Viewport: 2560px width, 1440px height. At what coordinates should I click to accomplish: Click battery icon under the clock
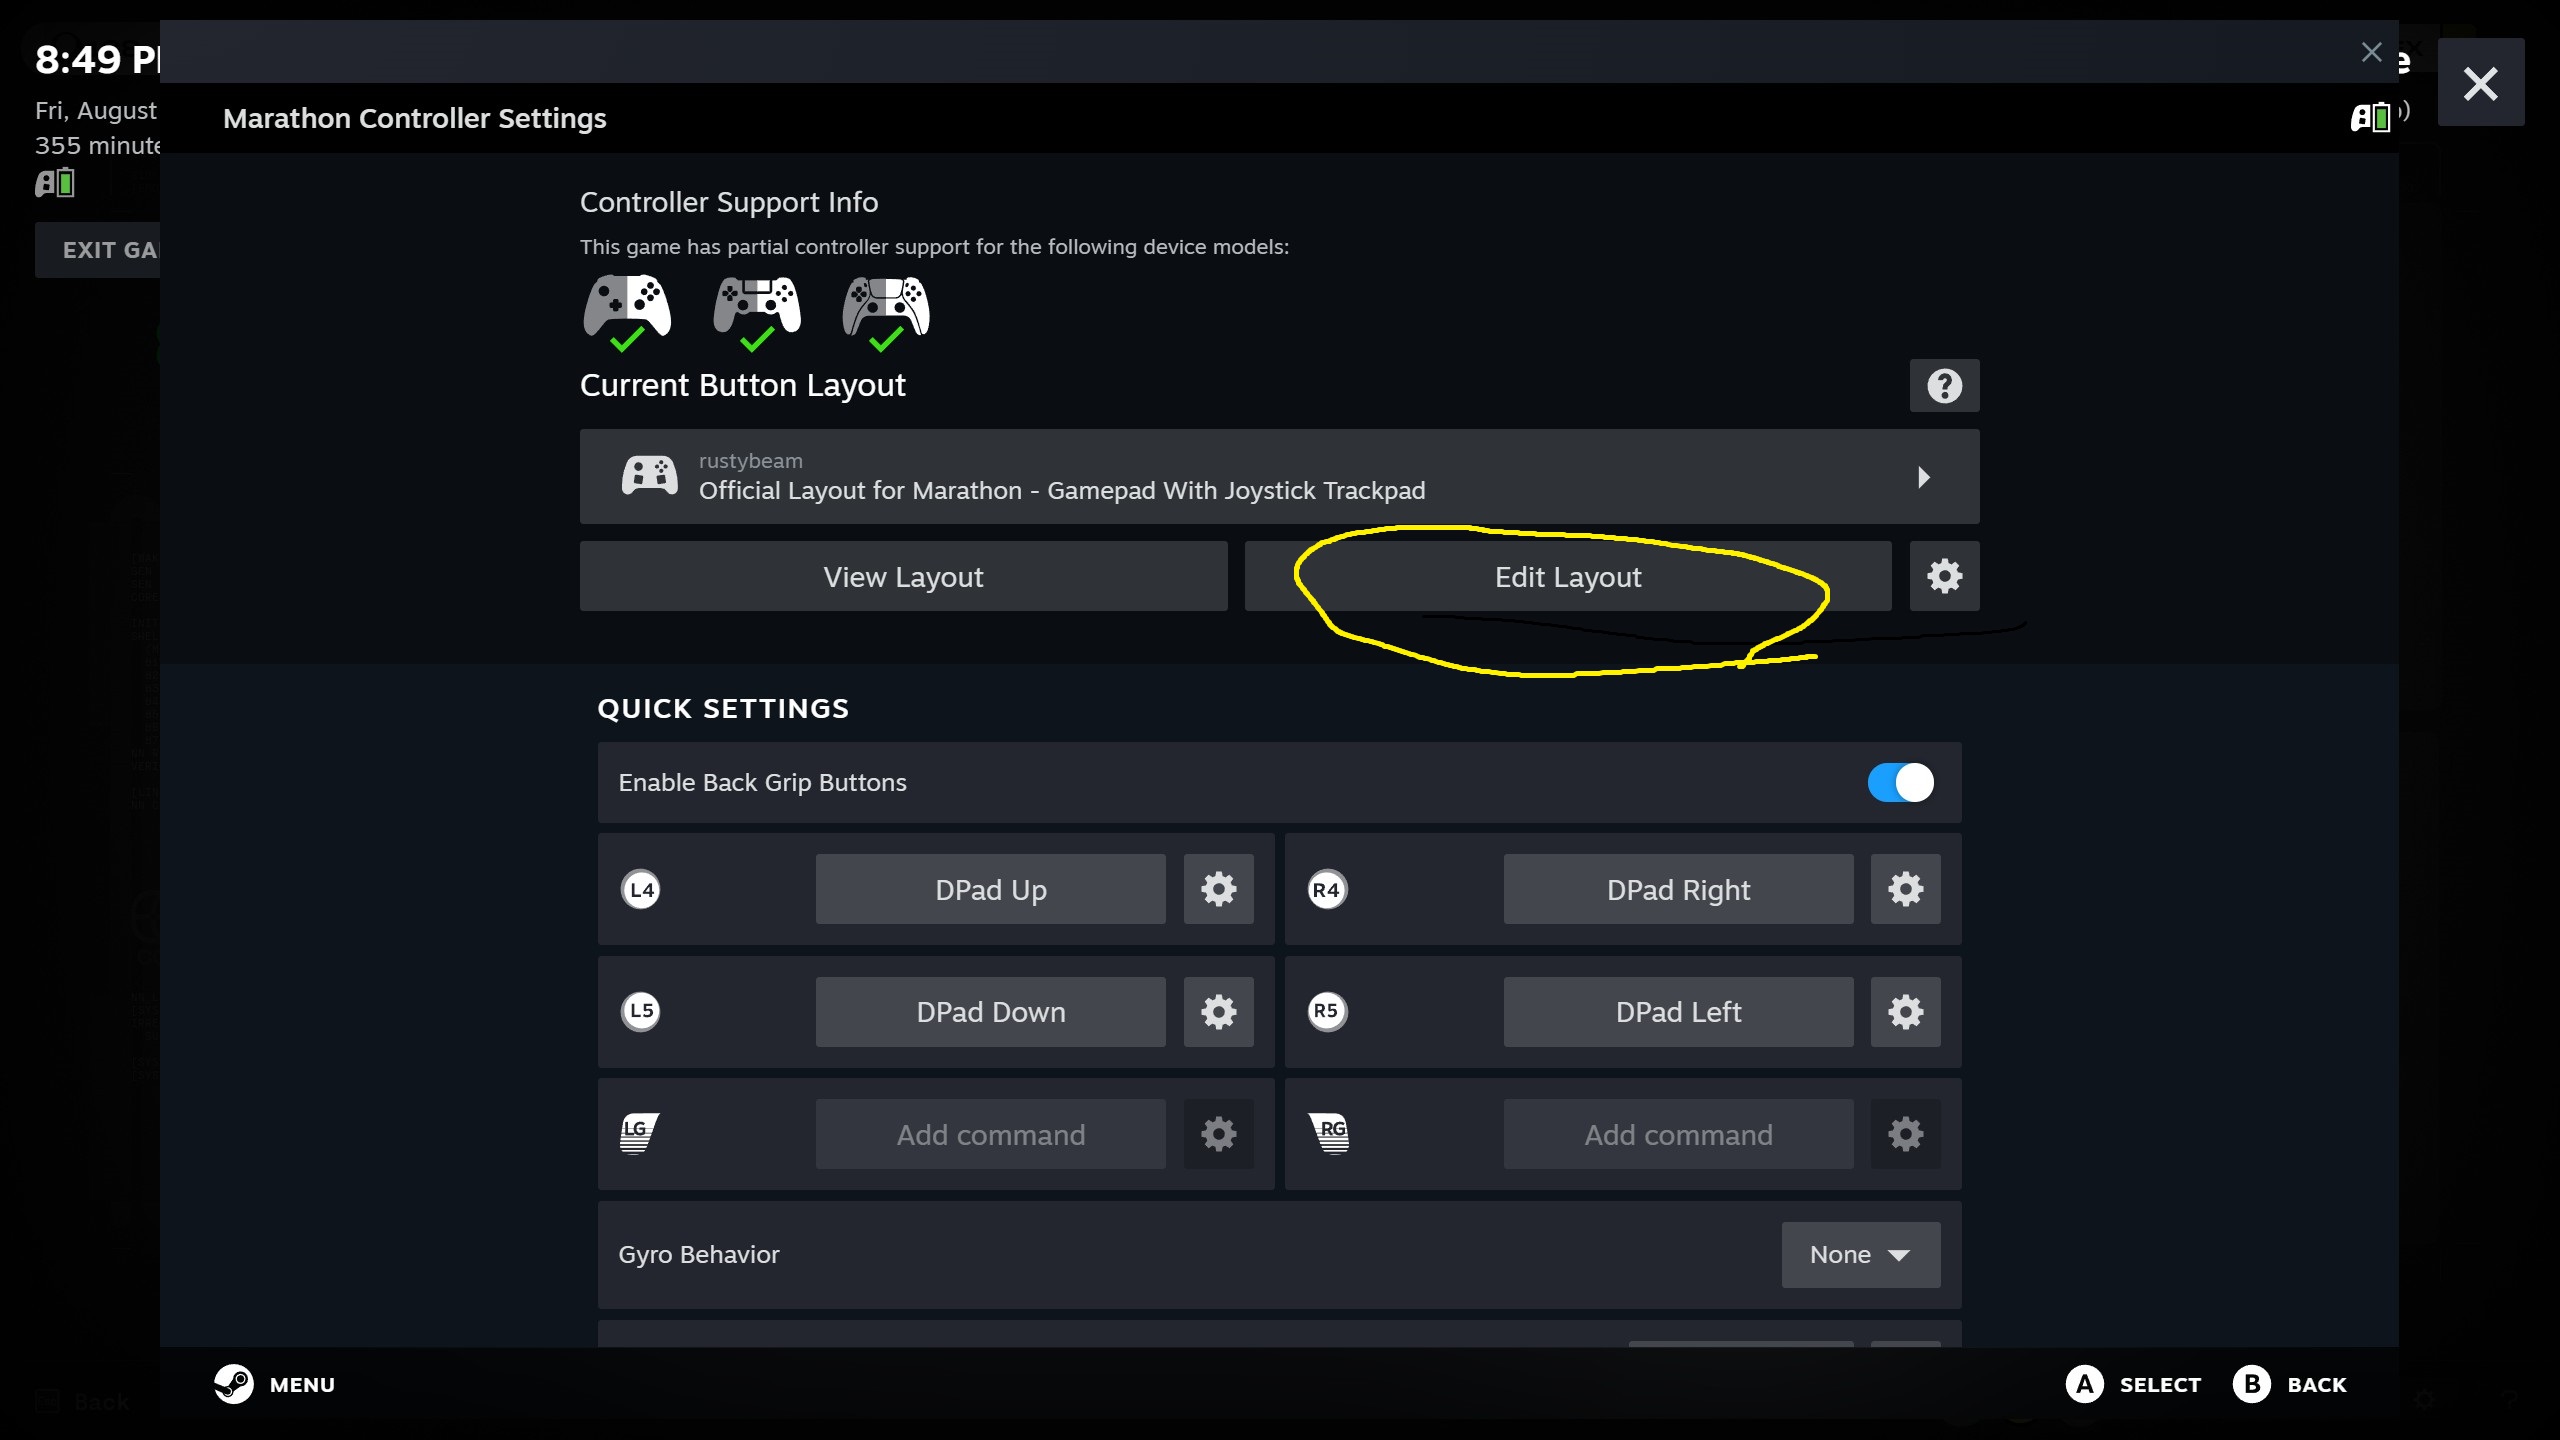tap(55, 183)
